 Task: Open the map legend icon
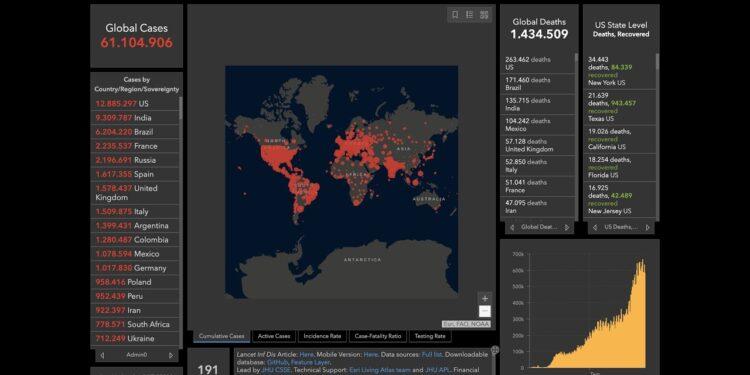point(469,15)
